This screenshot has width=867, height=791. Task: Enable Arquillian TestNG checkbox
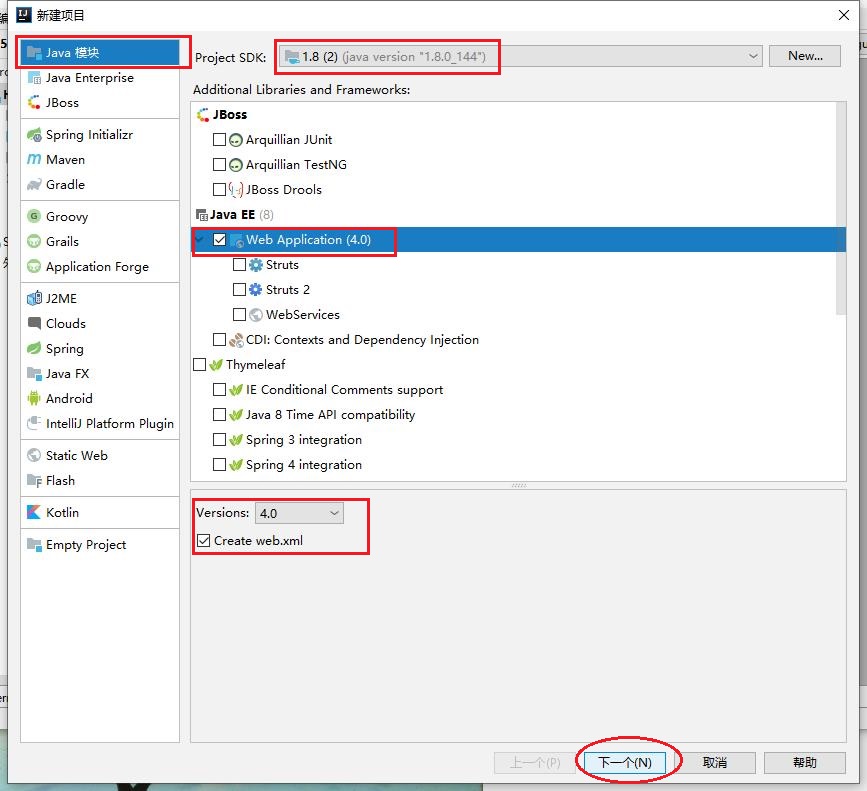point(220,165)
